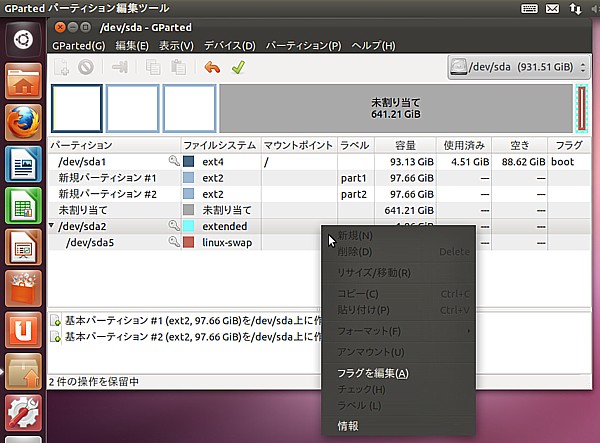Sort by 使用済み column header

pos(464,145)
